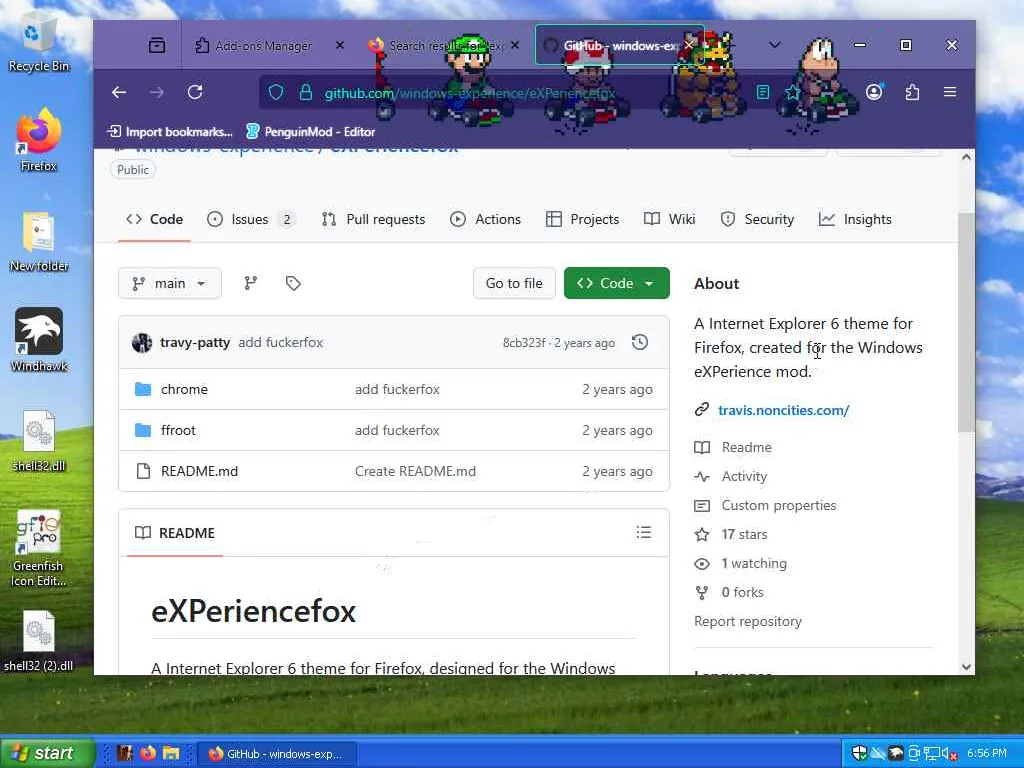The height and width of the screenshot is (768, 1024).
Task: Open Firefox View tab list icon
Action: coord(157,45)
